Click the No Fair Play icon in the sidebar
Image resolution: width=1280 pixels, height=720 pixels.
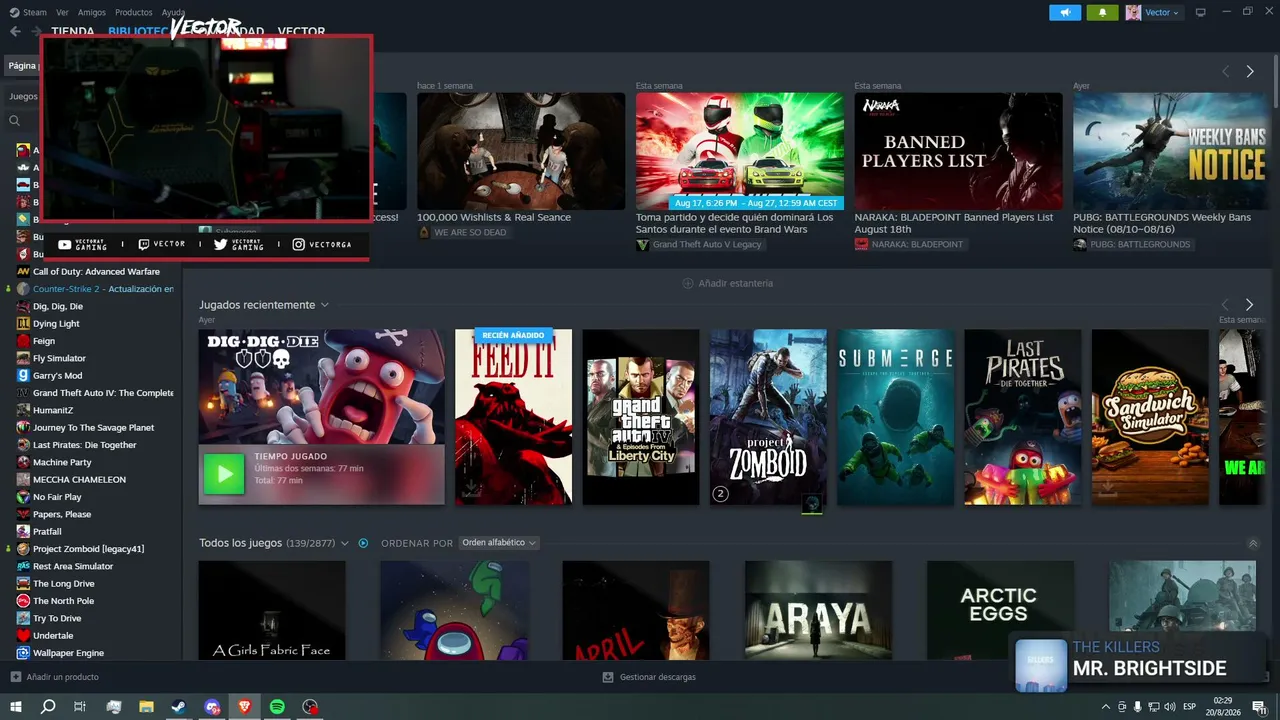(23, 497)
